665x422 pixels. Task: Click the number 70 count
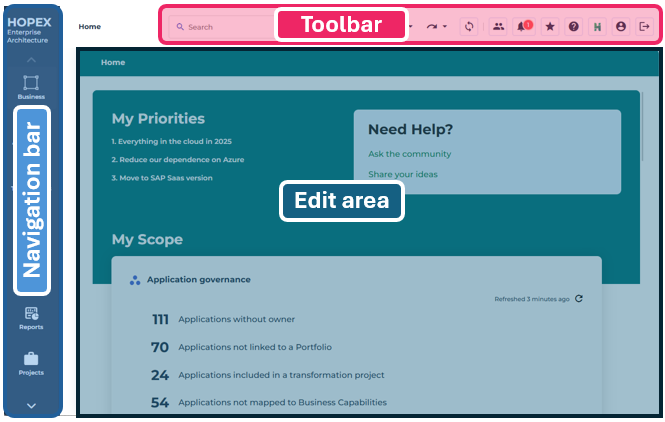[160, 347]
